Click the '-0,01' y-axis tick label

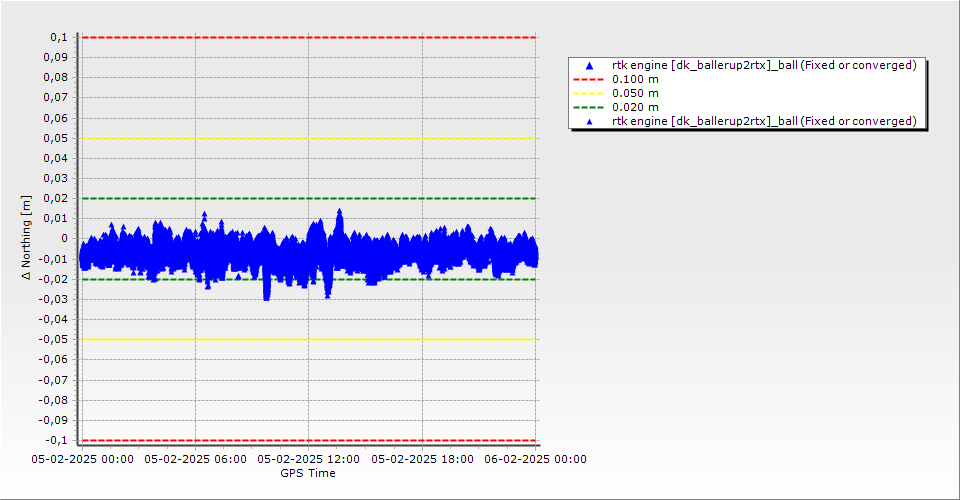point(53,259)
